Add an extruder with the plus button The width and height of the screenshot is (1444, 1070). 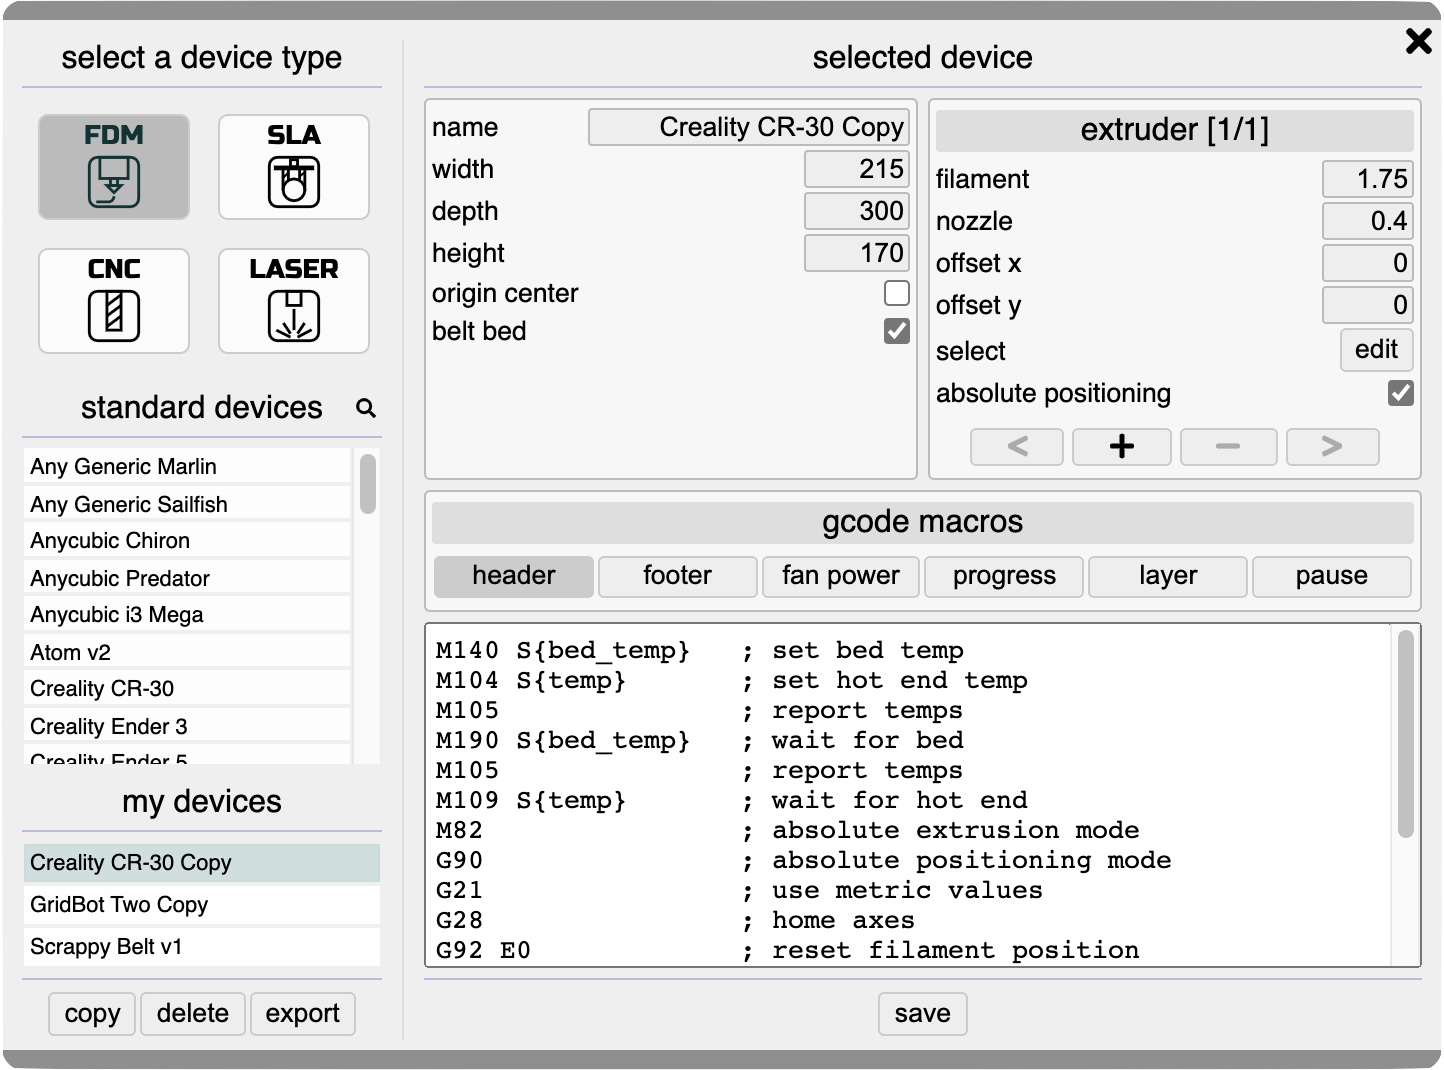pos(1122,446)
